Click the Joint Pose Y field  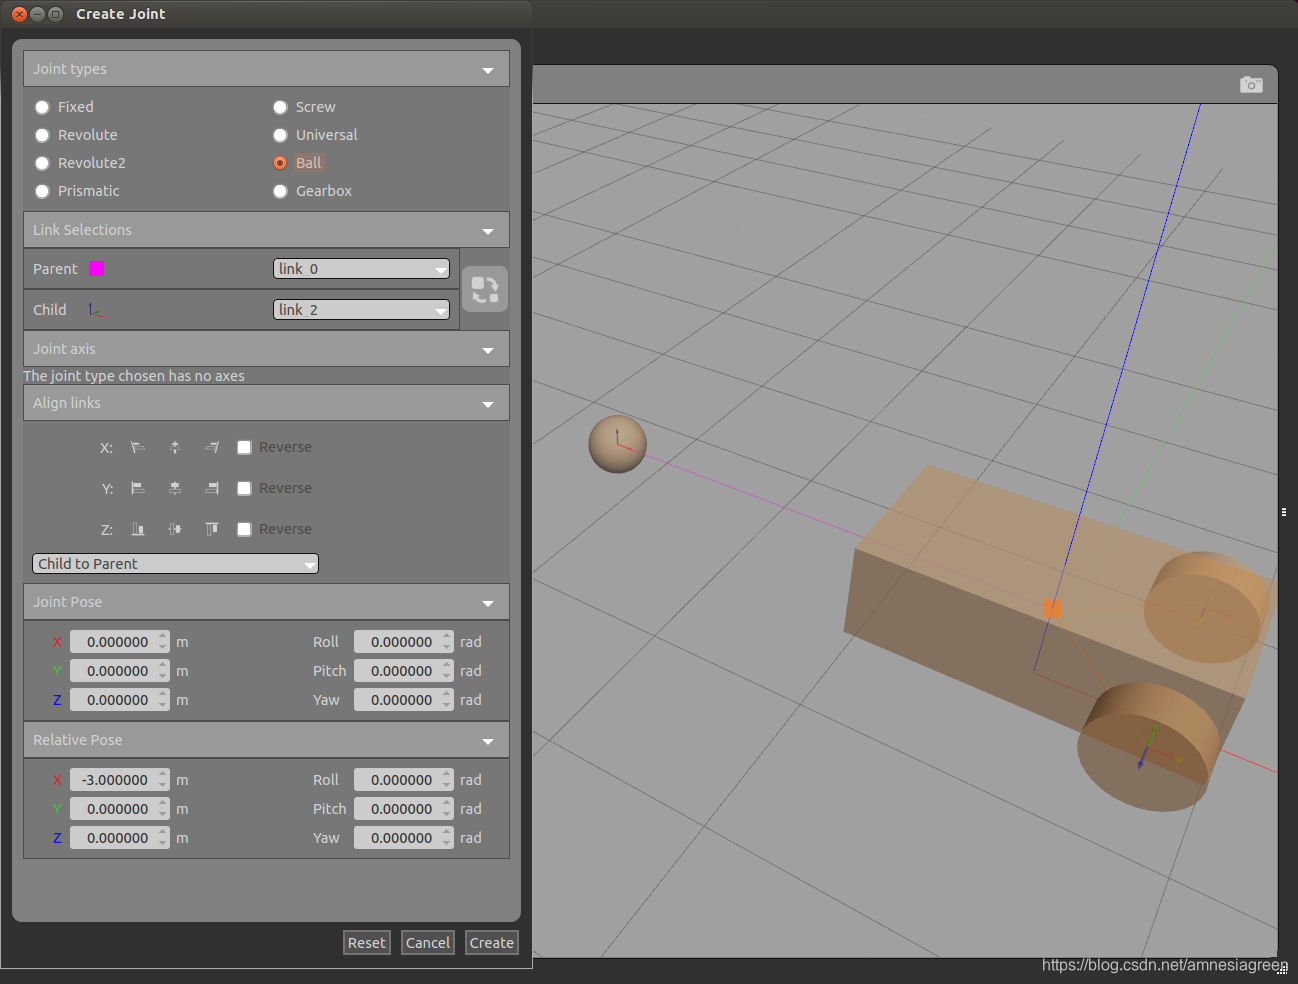coord(120,671)
